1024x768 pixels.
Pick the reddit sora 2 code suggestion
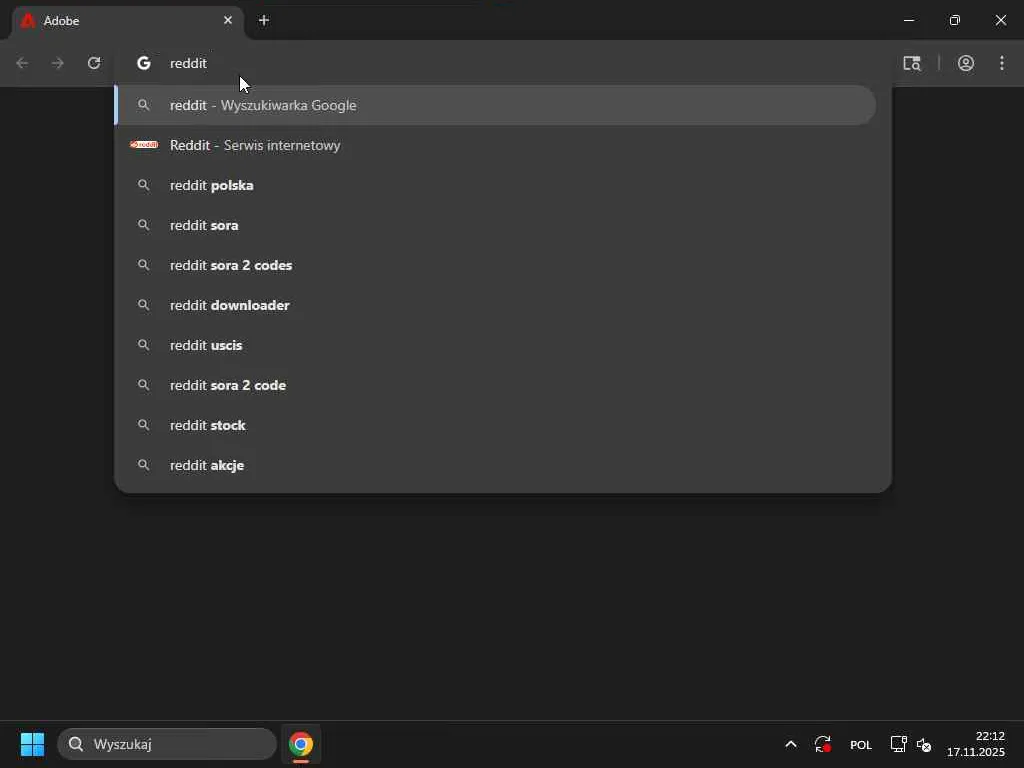495,385
